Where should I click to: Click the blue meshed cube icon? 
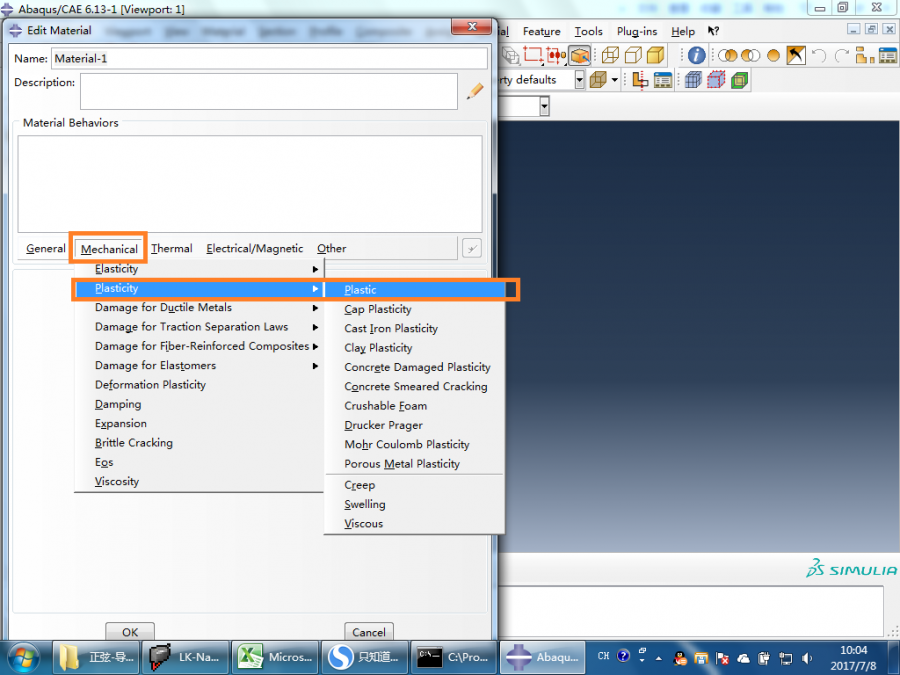click(693, 80)
